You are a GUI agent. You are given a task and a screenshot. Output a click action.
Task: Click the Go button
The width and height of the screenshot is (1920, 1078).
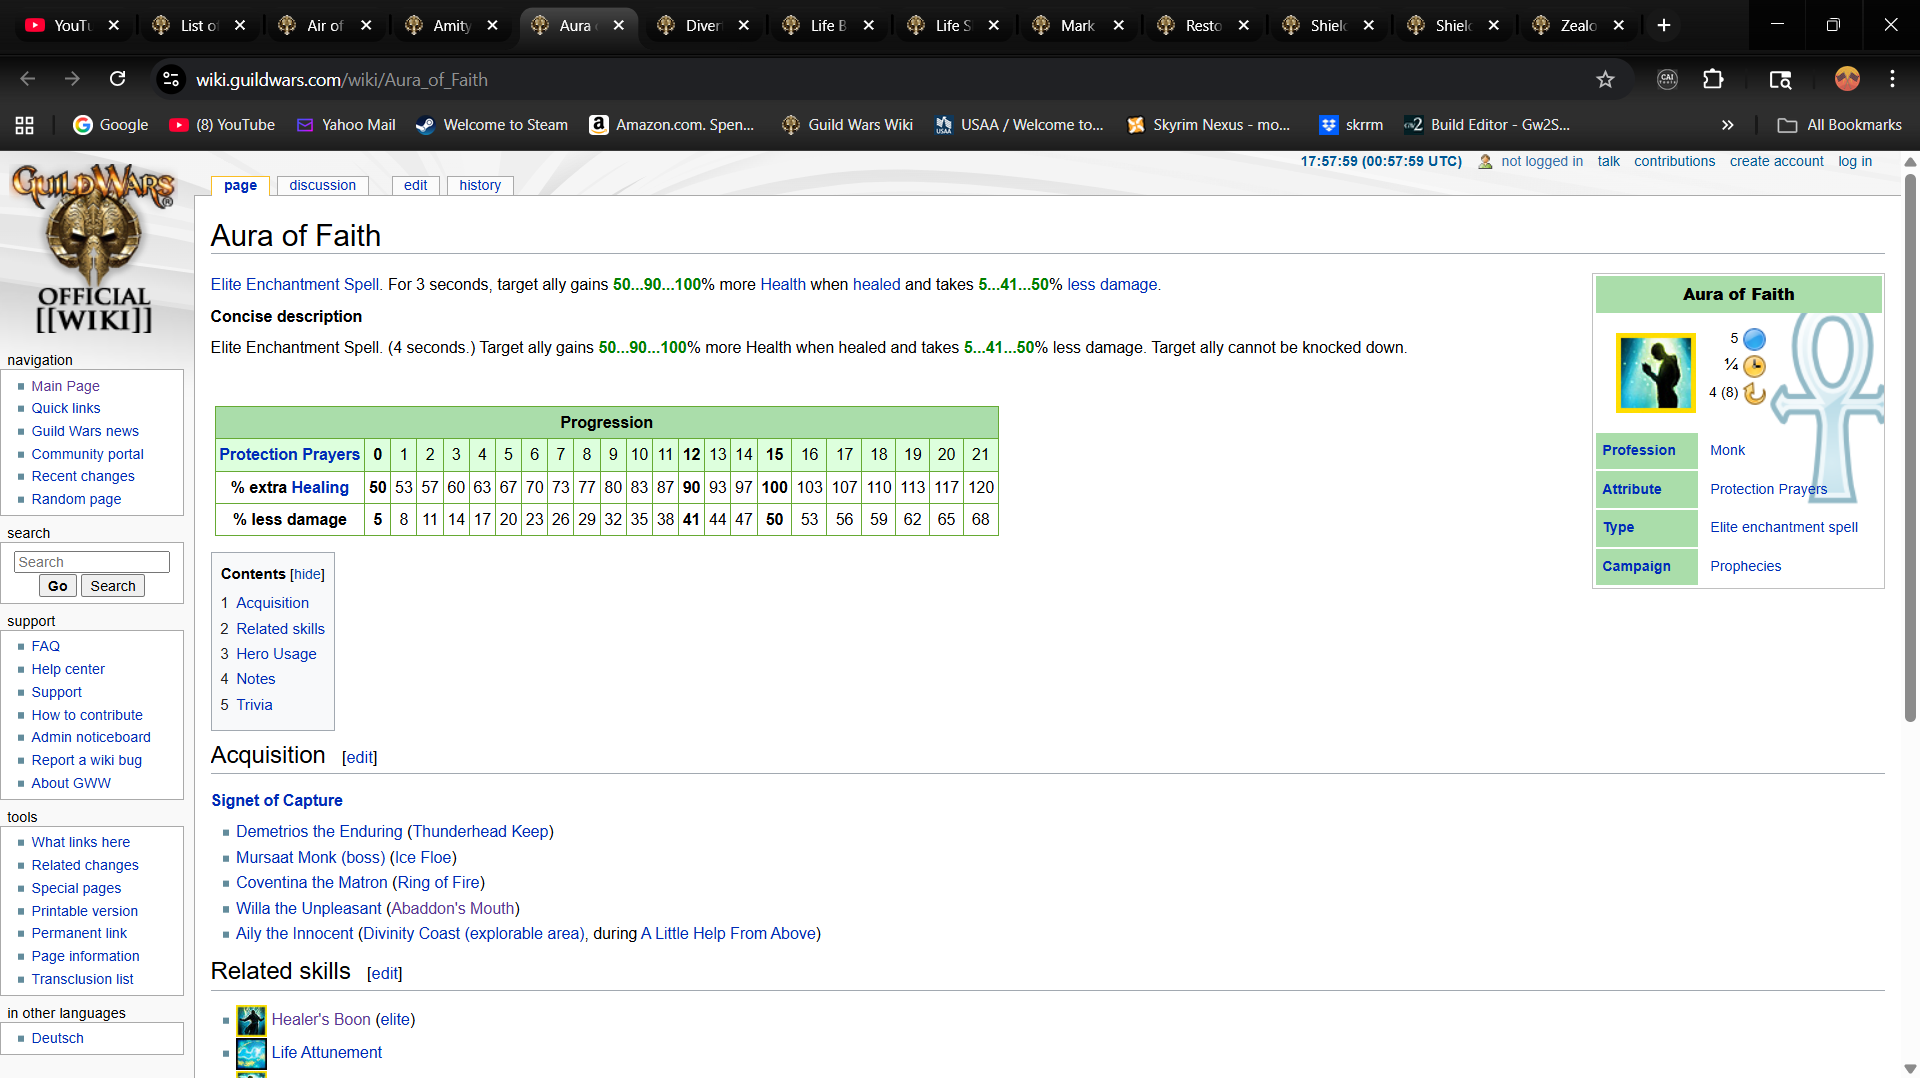click(58, 586)
